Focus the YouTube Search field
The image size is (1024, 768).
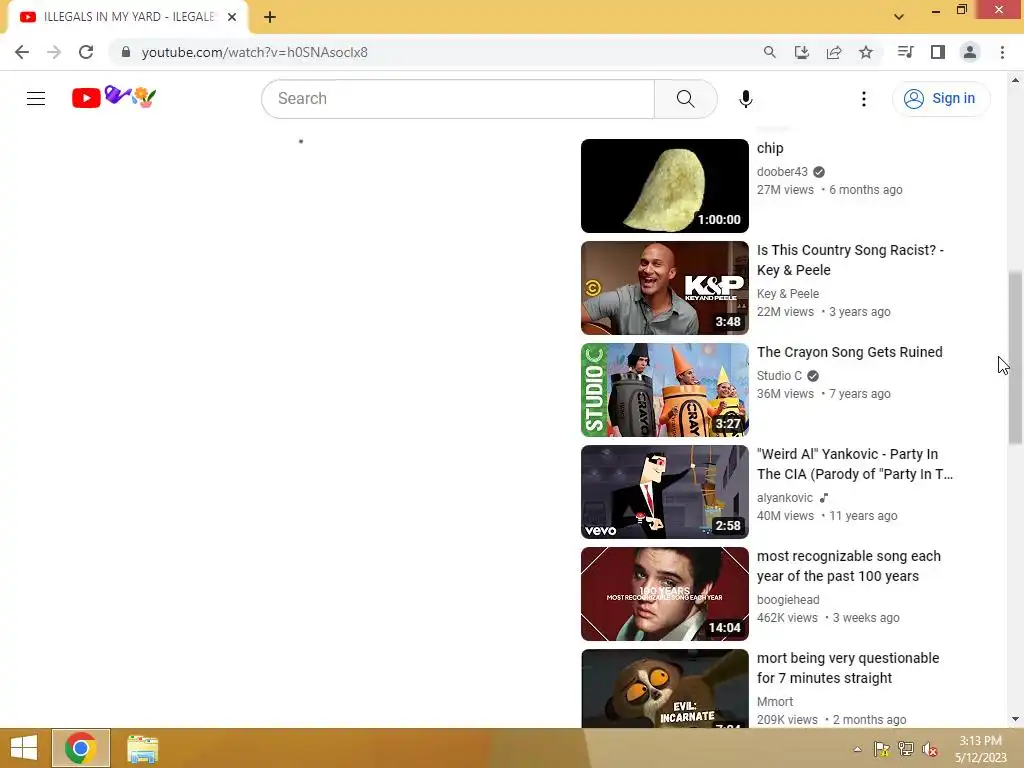pos(458,99)
